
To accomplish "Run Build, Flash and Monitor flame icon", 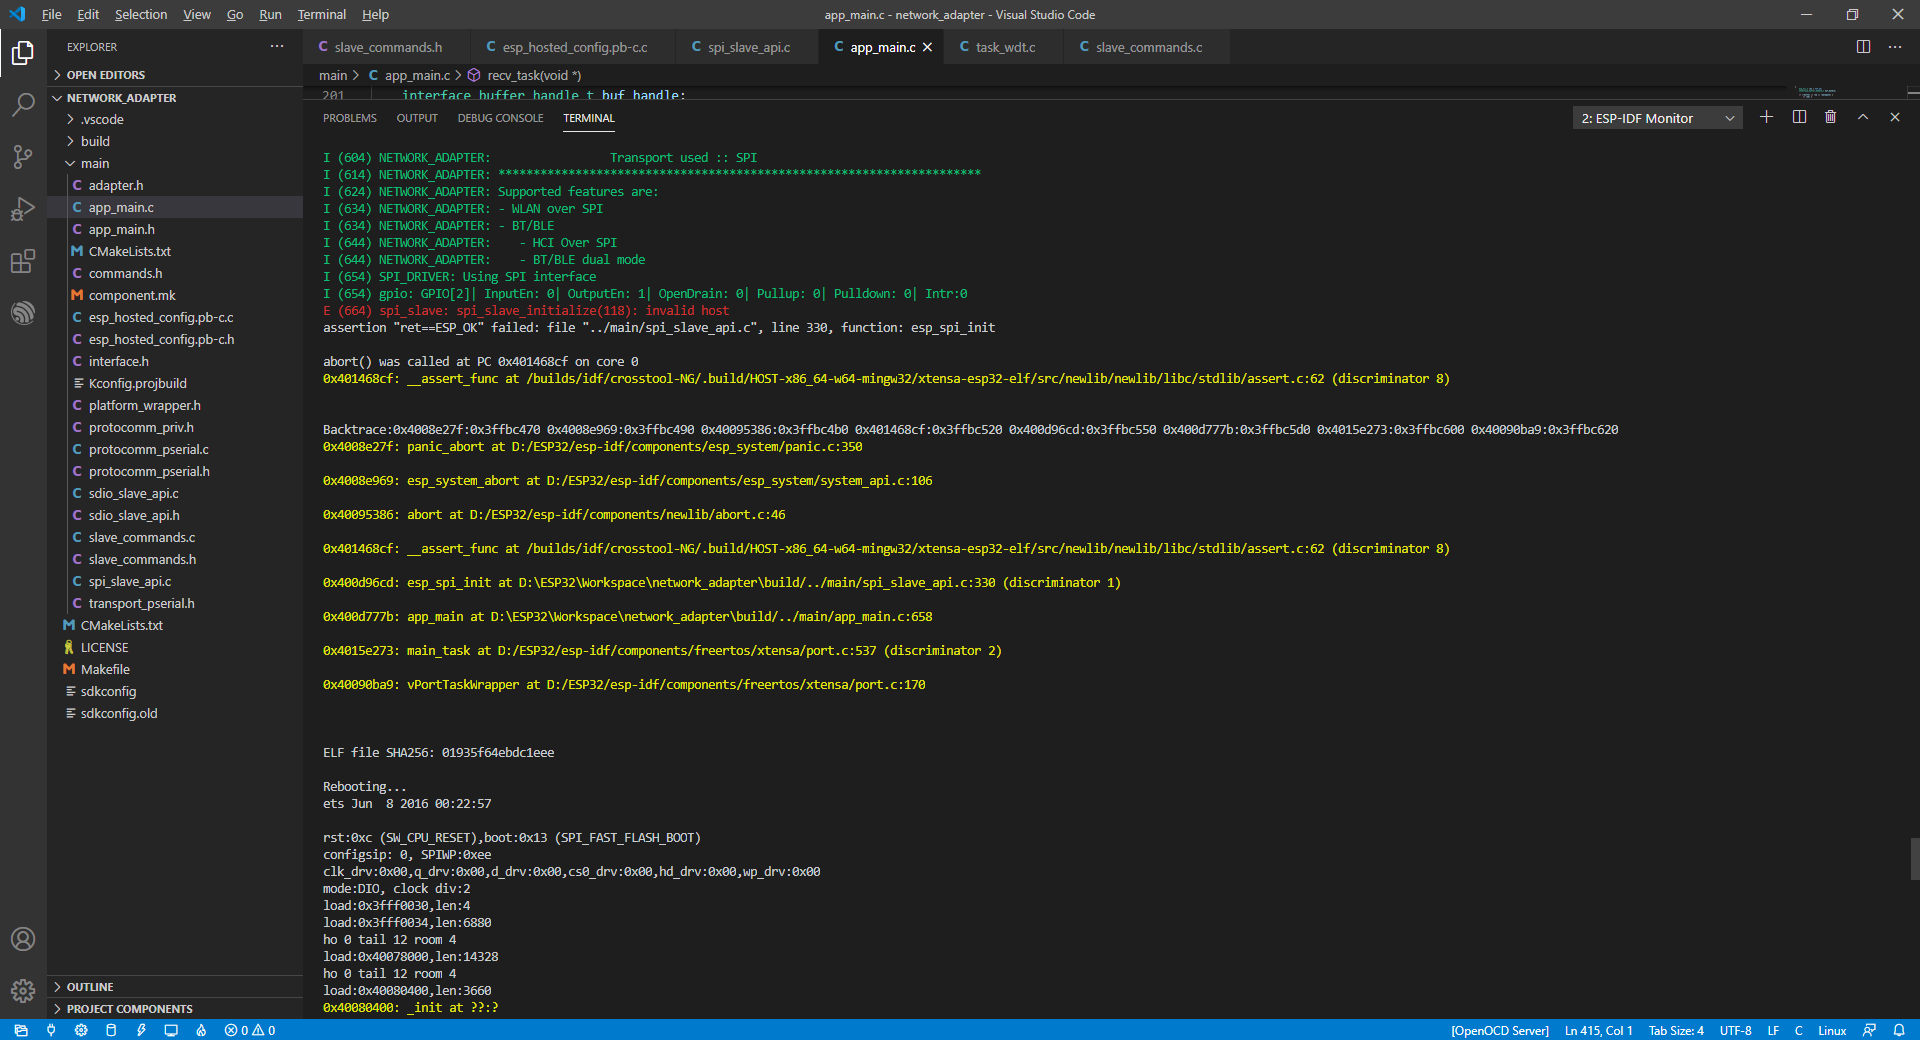I will click(x=200, y=1031).
